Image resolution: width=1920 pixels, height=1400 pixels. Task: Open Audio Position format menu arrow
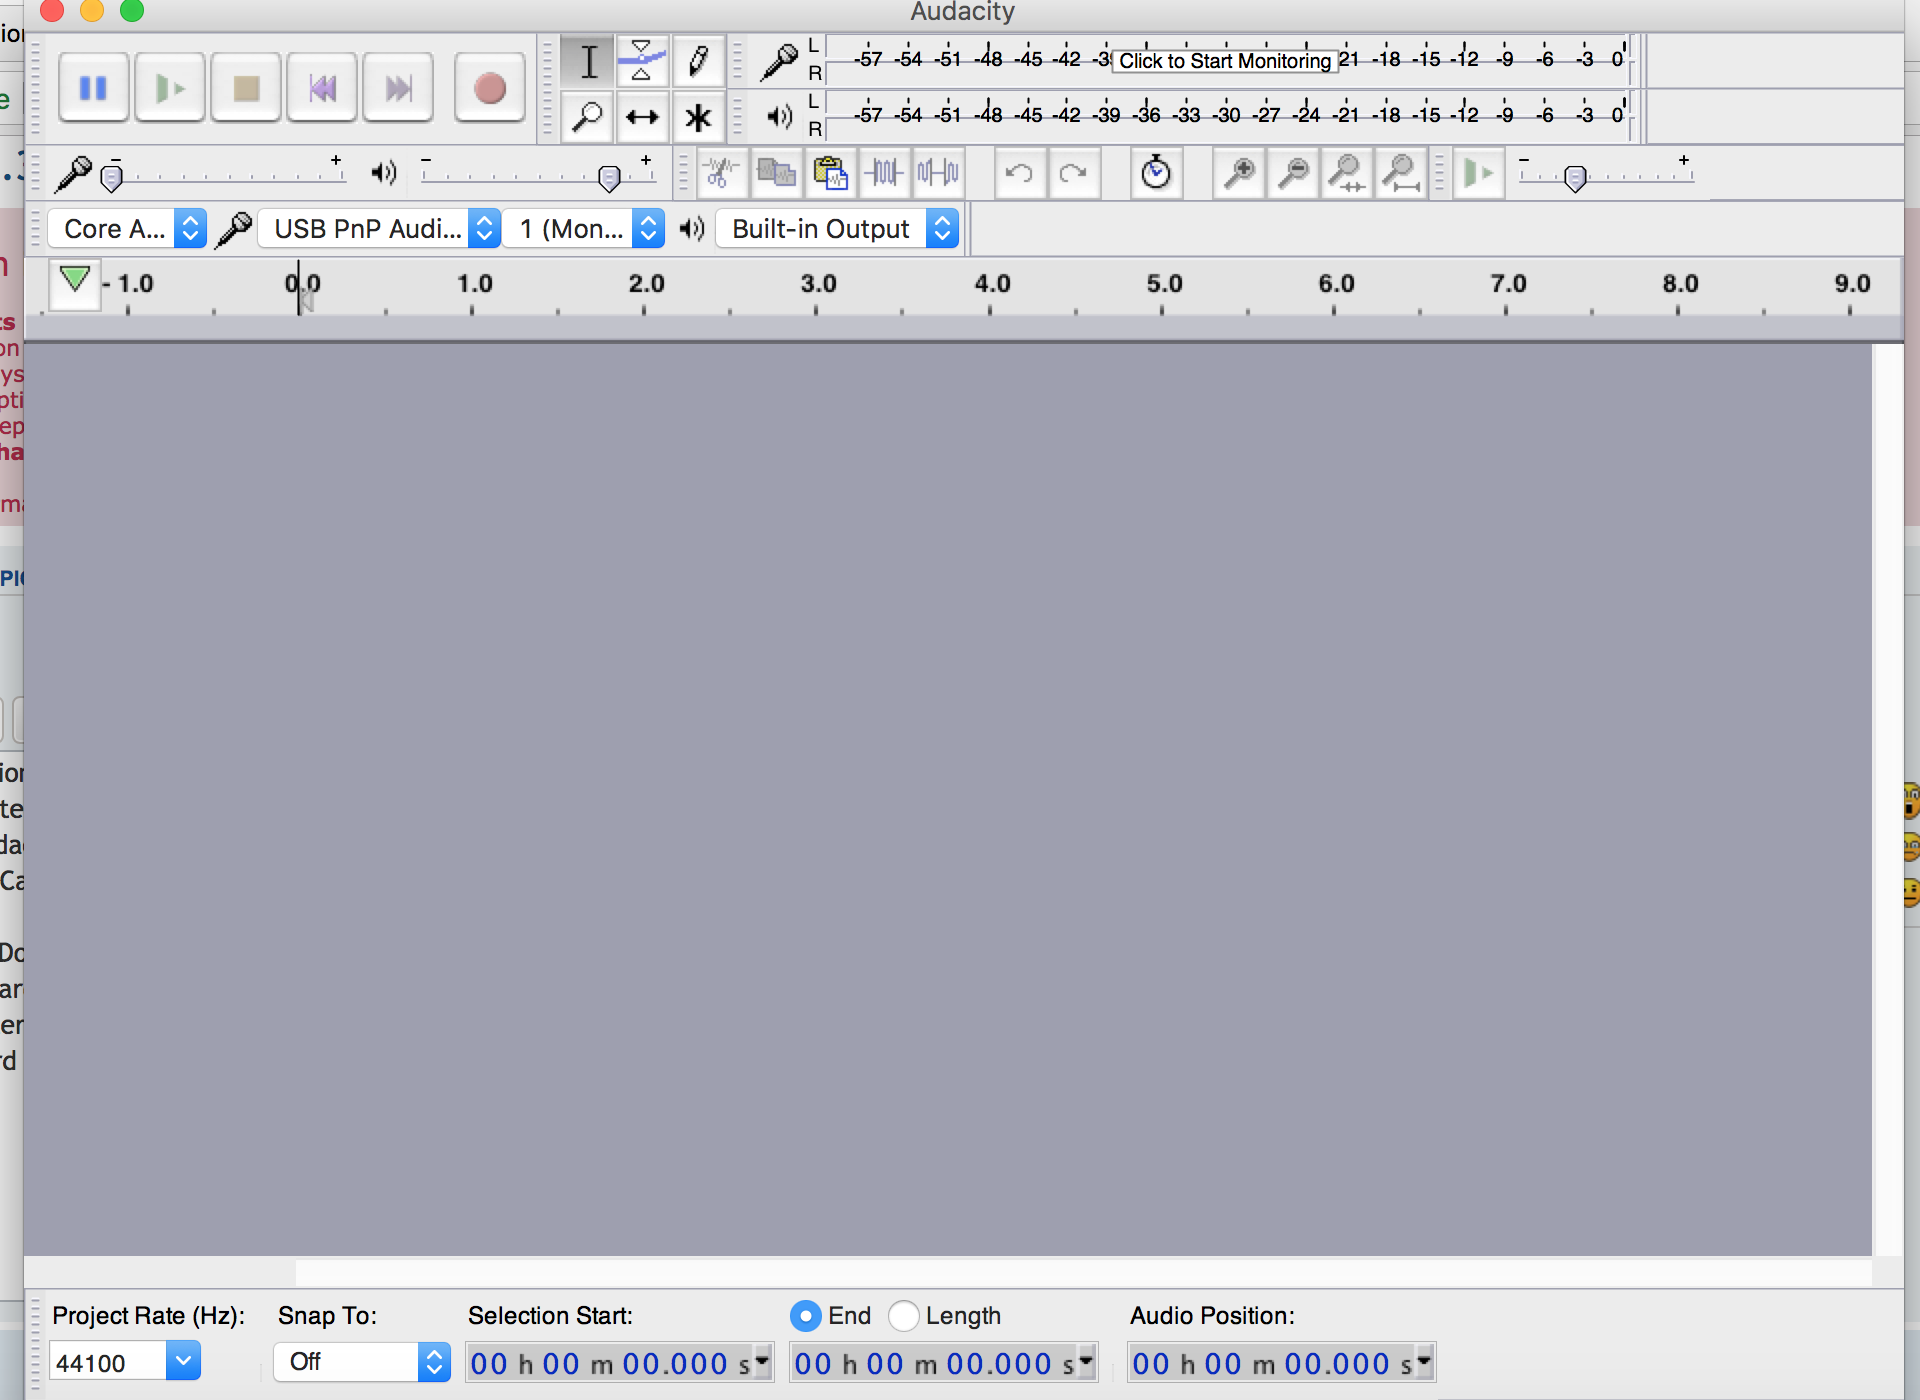[1424, 1360]
